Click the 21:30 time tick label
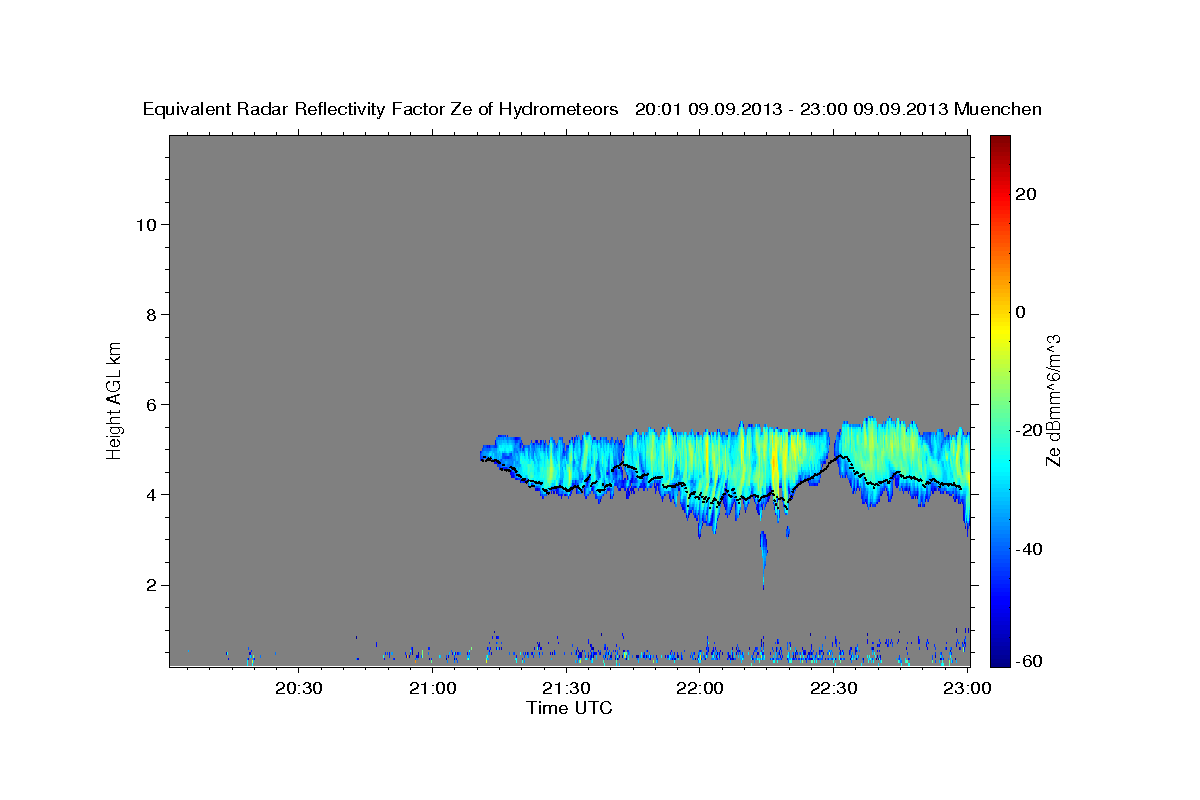This screenshot has height=800, width=1200. pyautogui.click(x=567, y=688)
